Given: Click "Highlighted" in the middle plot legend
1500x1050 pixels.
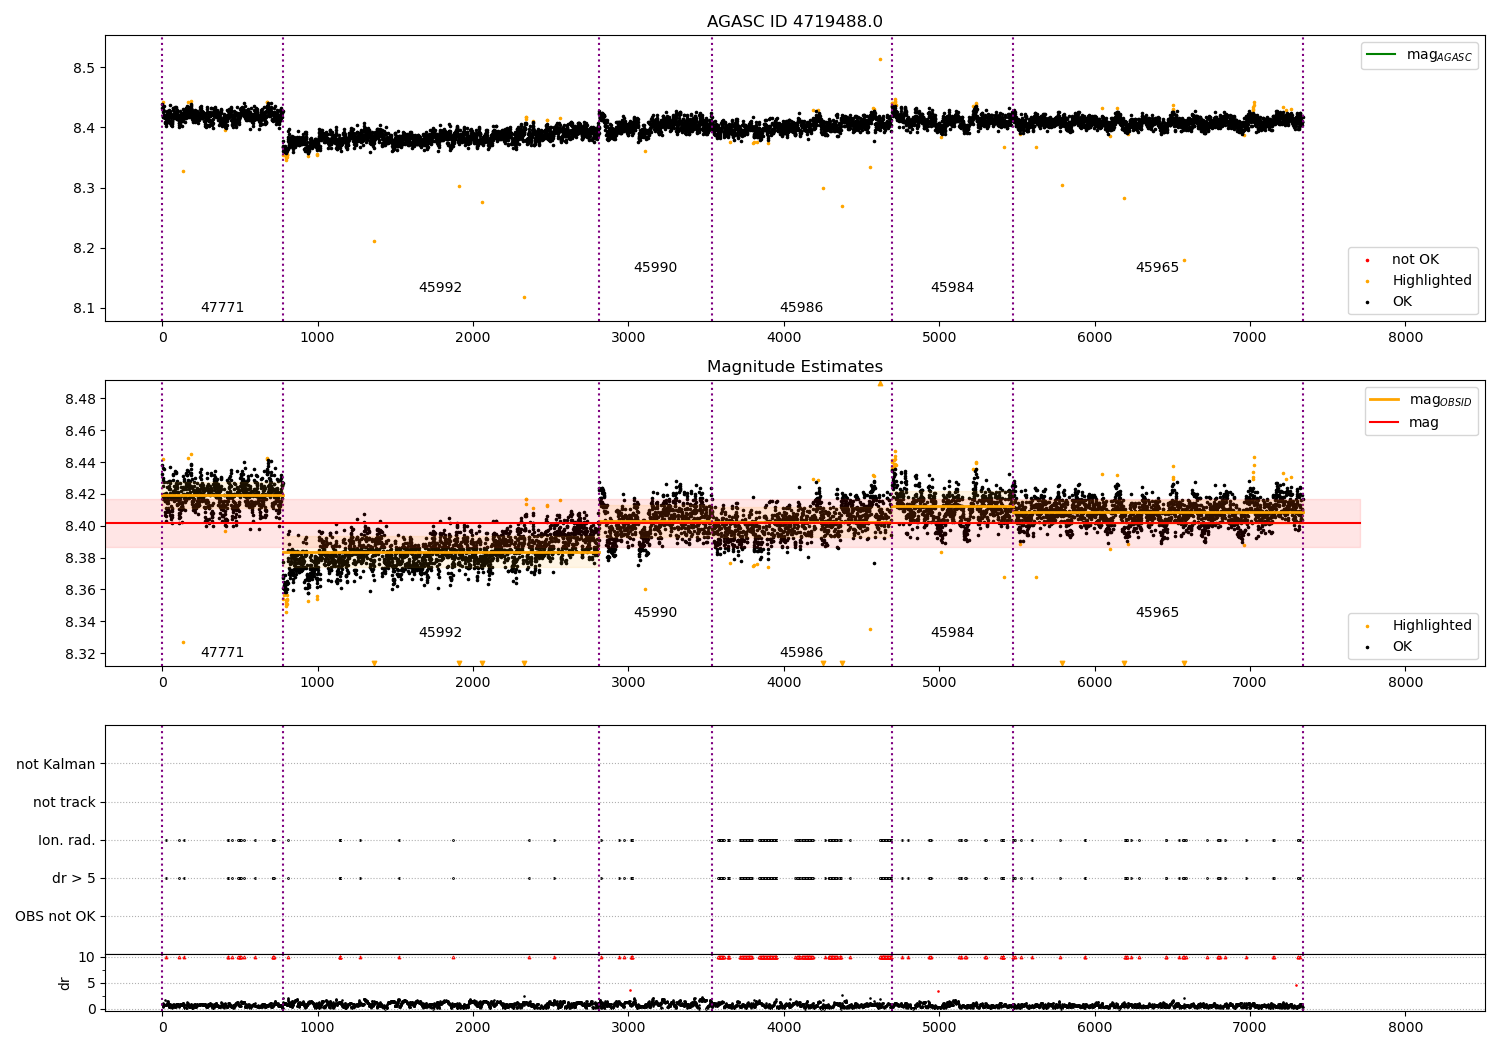Looking at the screenshot, I should pos(1432,626).
